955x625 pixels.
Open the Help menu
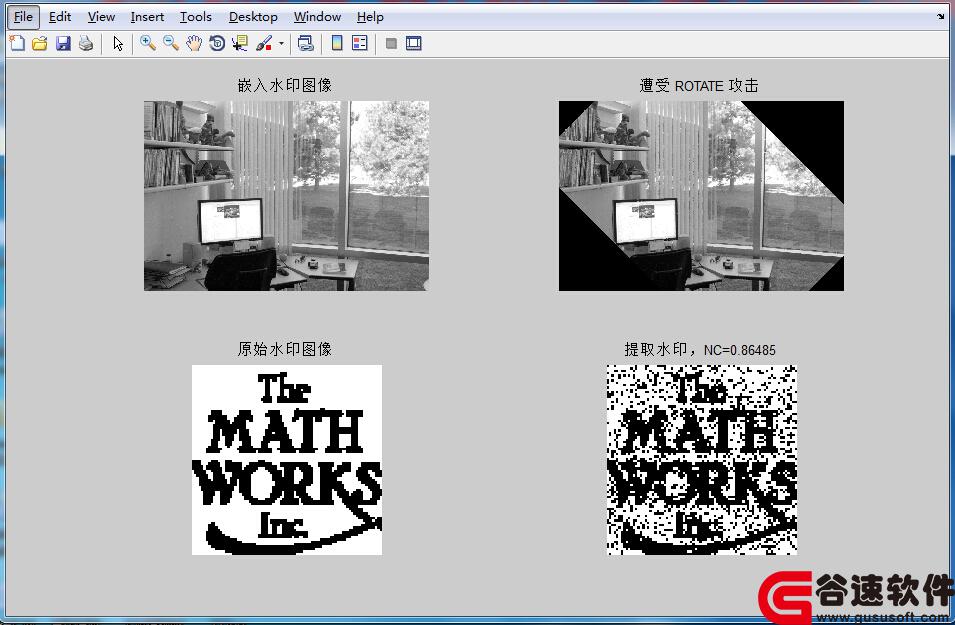(x=370, y=17)
